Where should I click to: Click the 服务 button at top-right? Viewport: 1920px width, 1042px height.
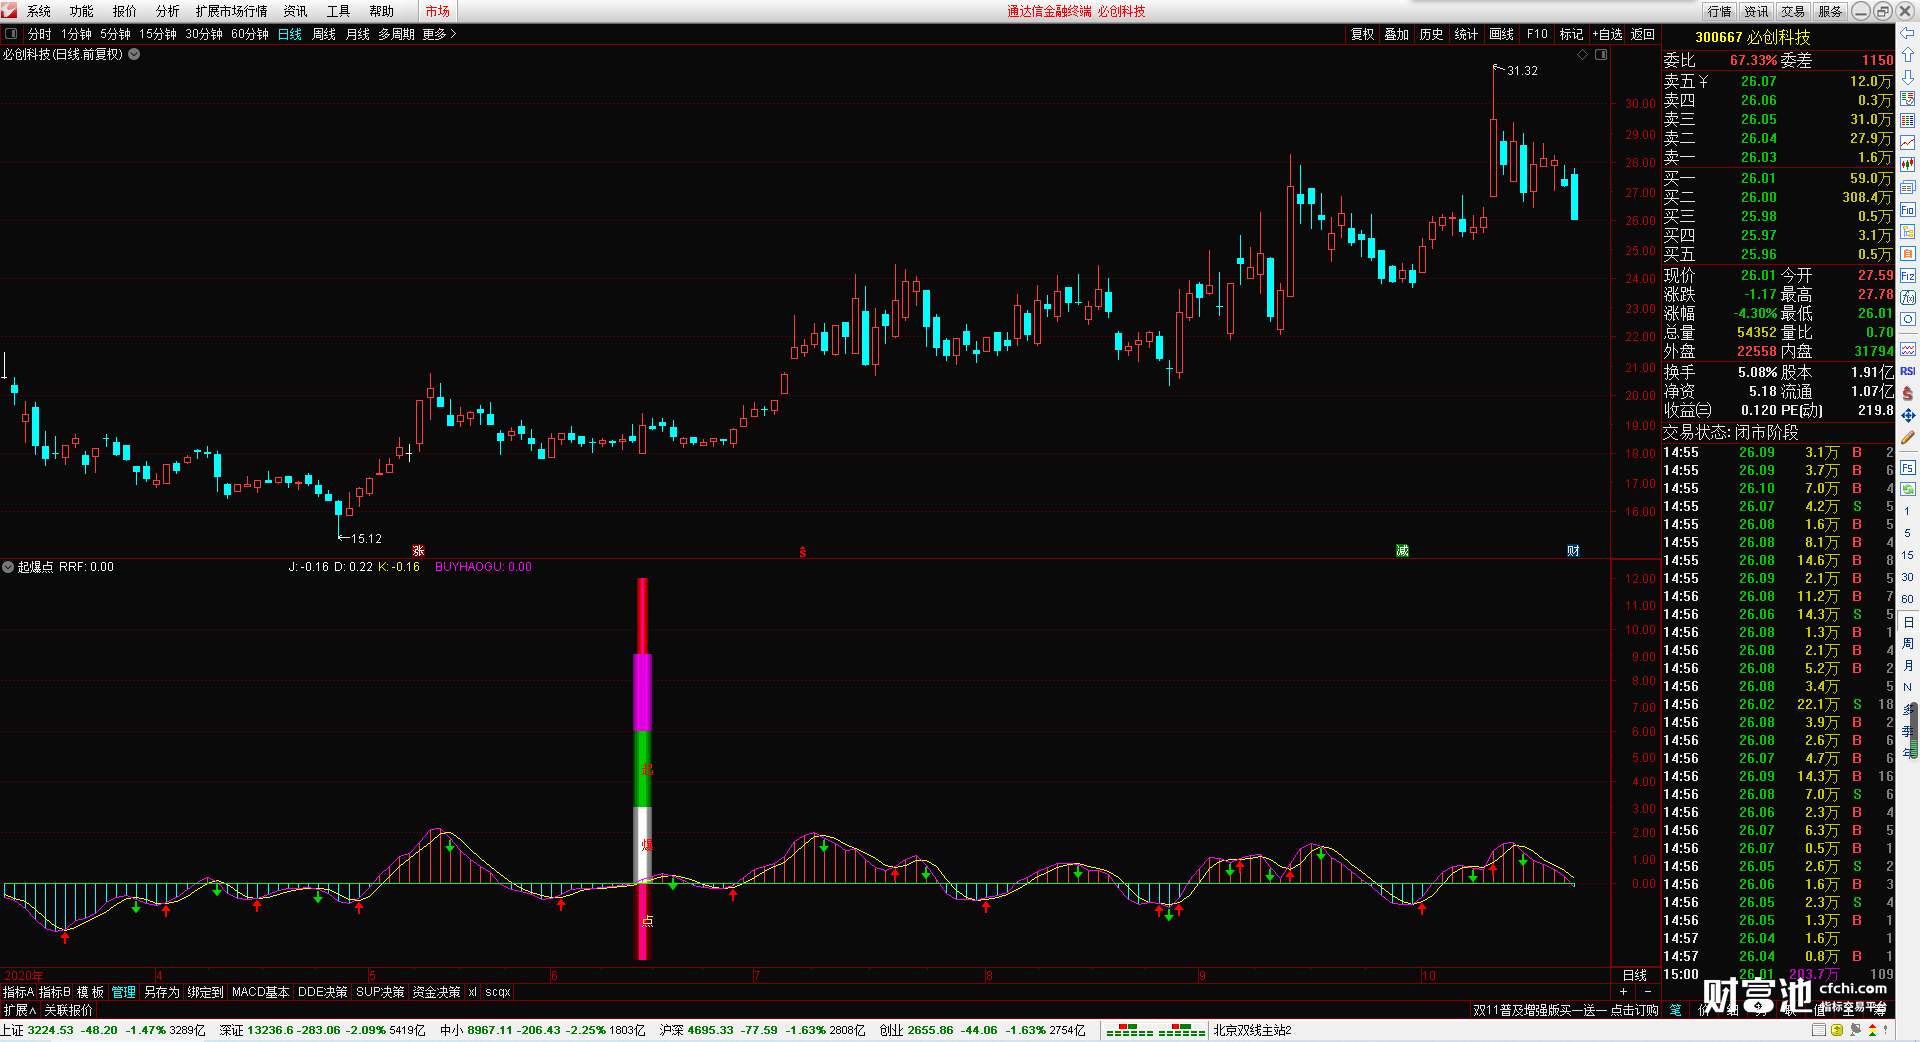tap(1830, 11)
